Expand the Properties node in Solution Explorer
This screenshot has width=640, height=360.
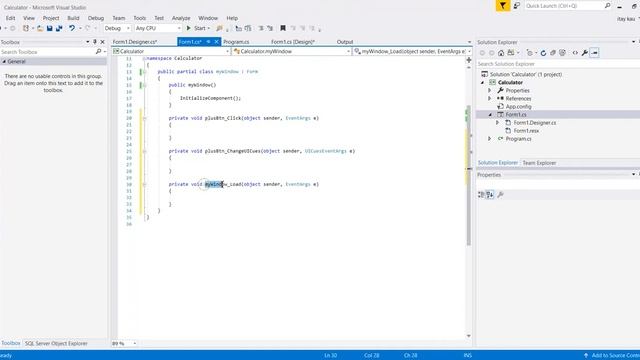(490, 91)
